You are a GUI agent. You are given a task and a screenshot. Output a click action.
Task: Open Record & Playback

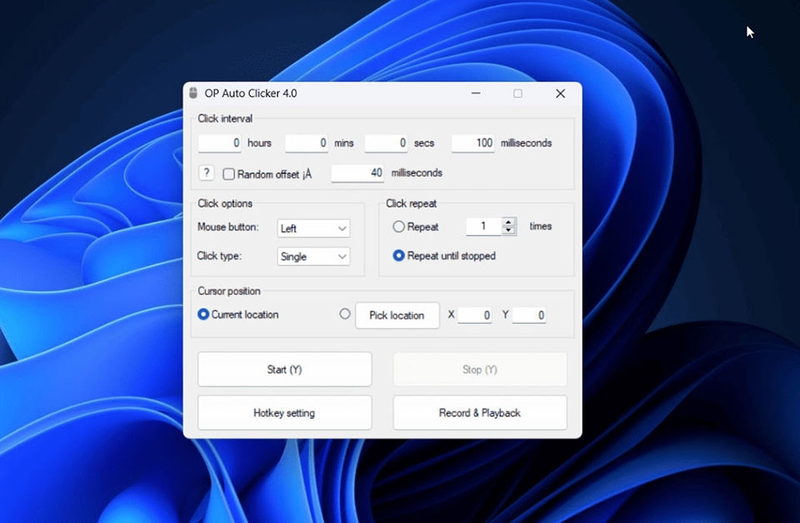click(x=480, y=412)
